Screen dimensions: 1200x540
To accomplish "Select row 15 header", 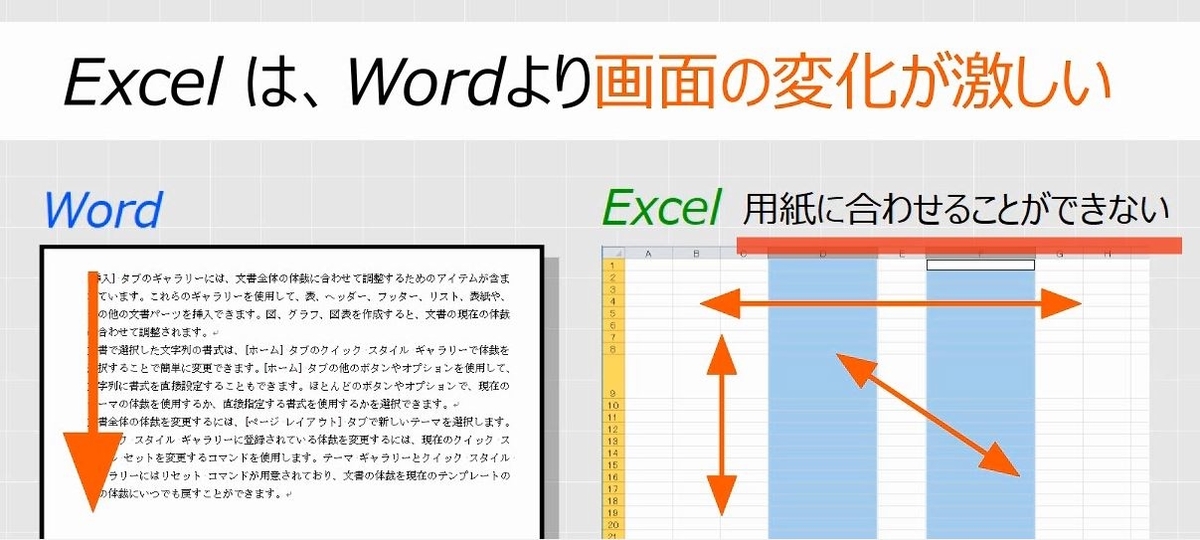I will 612,466.
